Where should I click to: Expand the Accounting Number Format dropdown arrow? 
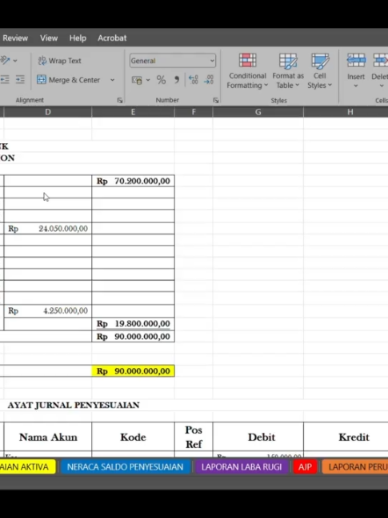click(x=148, y=80)
